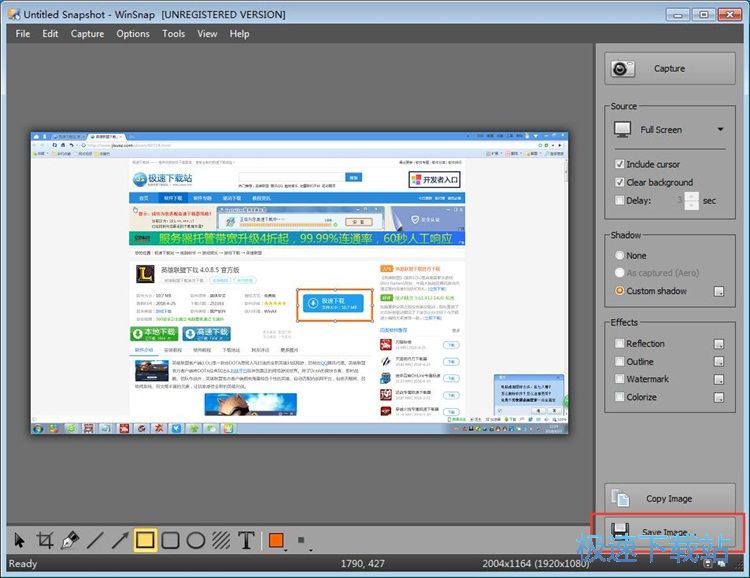The height and width of the screenshot is (578, 750).
Task: Enable the Delay checkbox
Action: 619,200
